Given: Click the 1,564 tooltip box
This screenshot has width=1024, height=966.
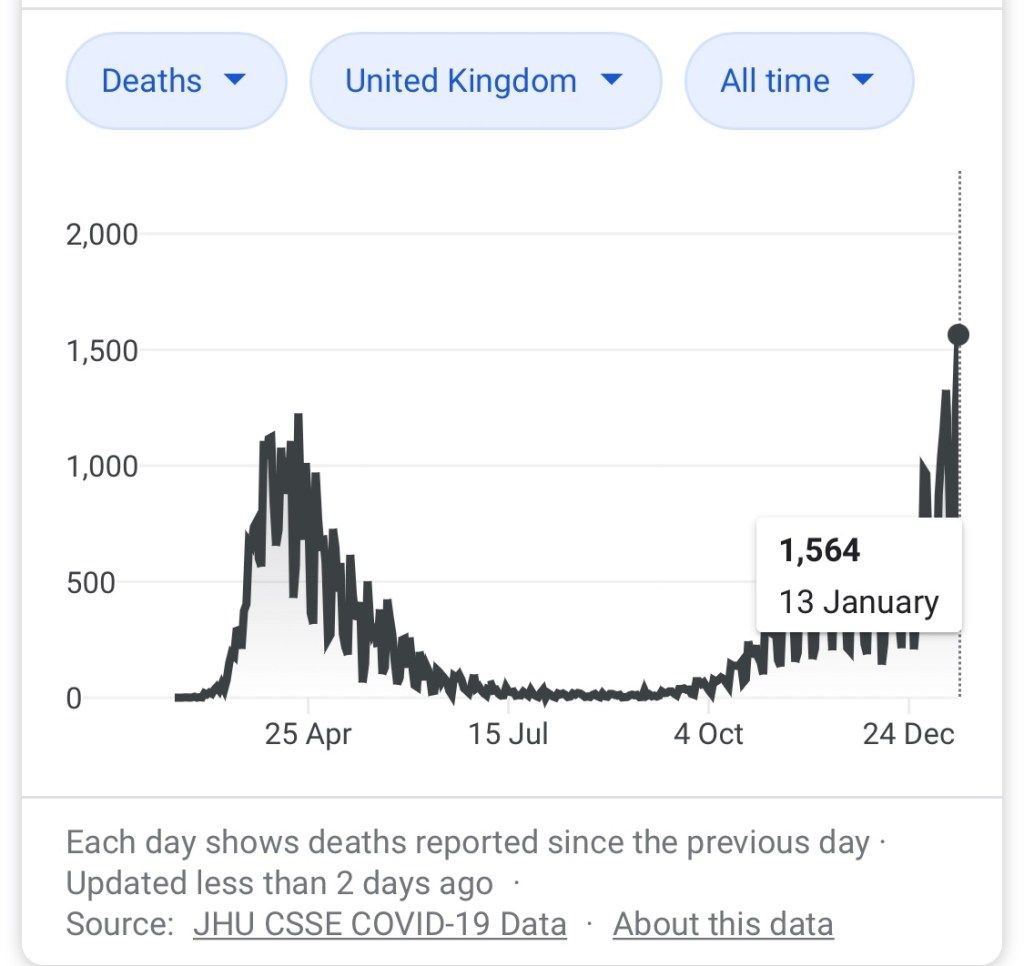Looking at the screenshot, I should tap(859, 575).
